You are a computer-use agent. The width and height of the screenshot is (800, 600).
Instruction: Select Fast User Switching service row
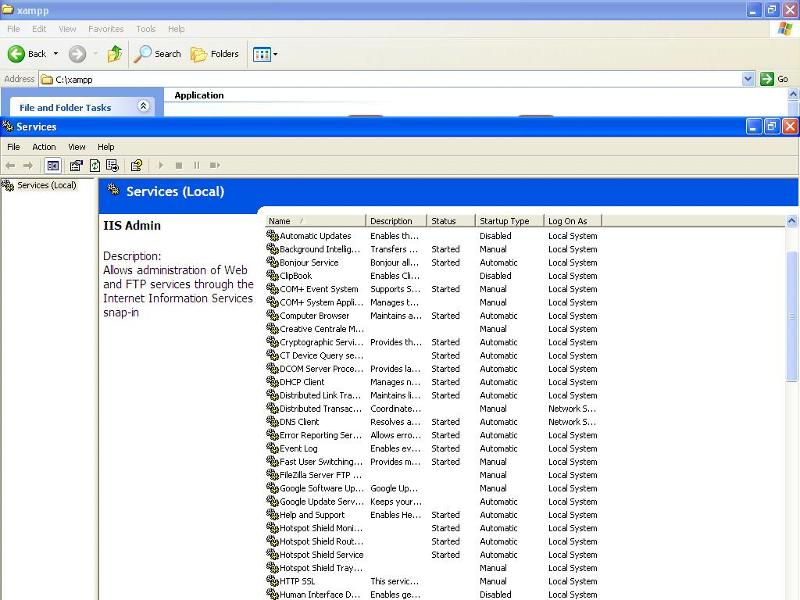click(x=434, y=461)
